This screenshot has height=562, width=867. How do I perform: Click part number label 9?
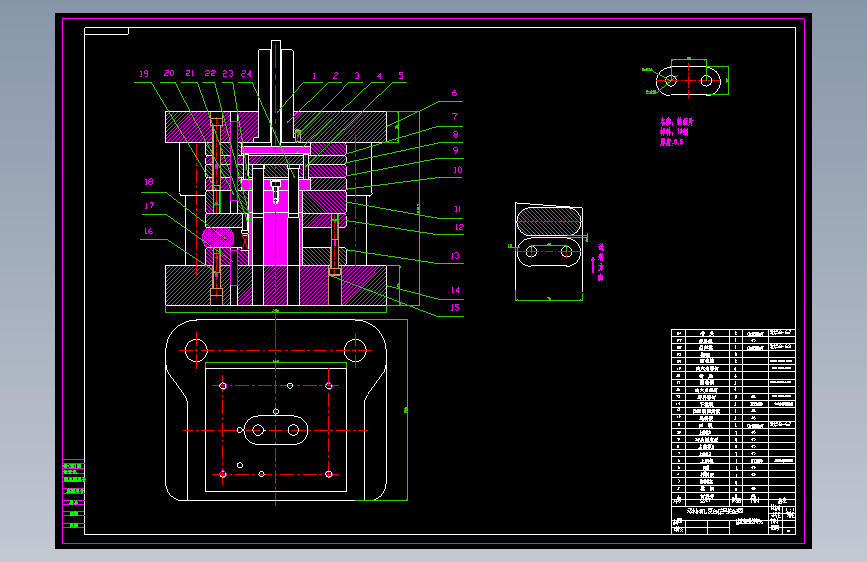(x=456, y=150)
